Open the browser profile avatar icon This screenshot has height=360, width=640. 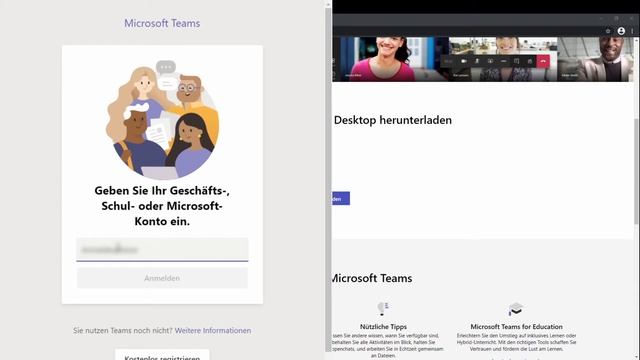621,31
